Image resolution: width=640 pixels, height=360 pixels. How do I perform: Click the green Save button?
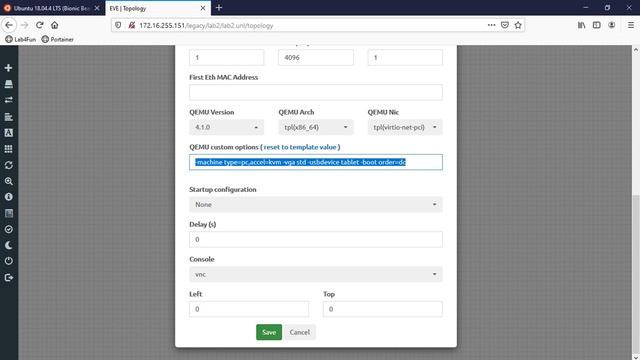269,332
